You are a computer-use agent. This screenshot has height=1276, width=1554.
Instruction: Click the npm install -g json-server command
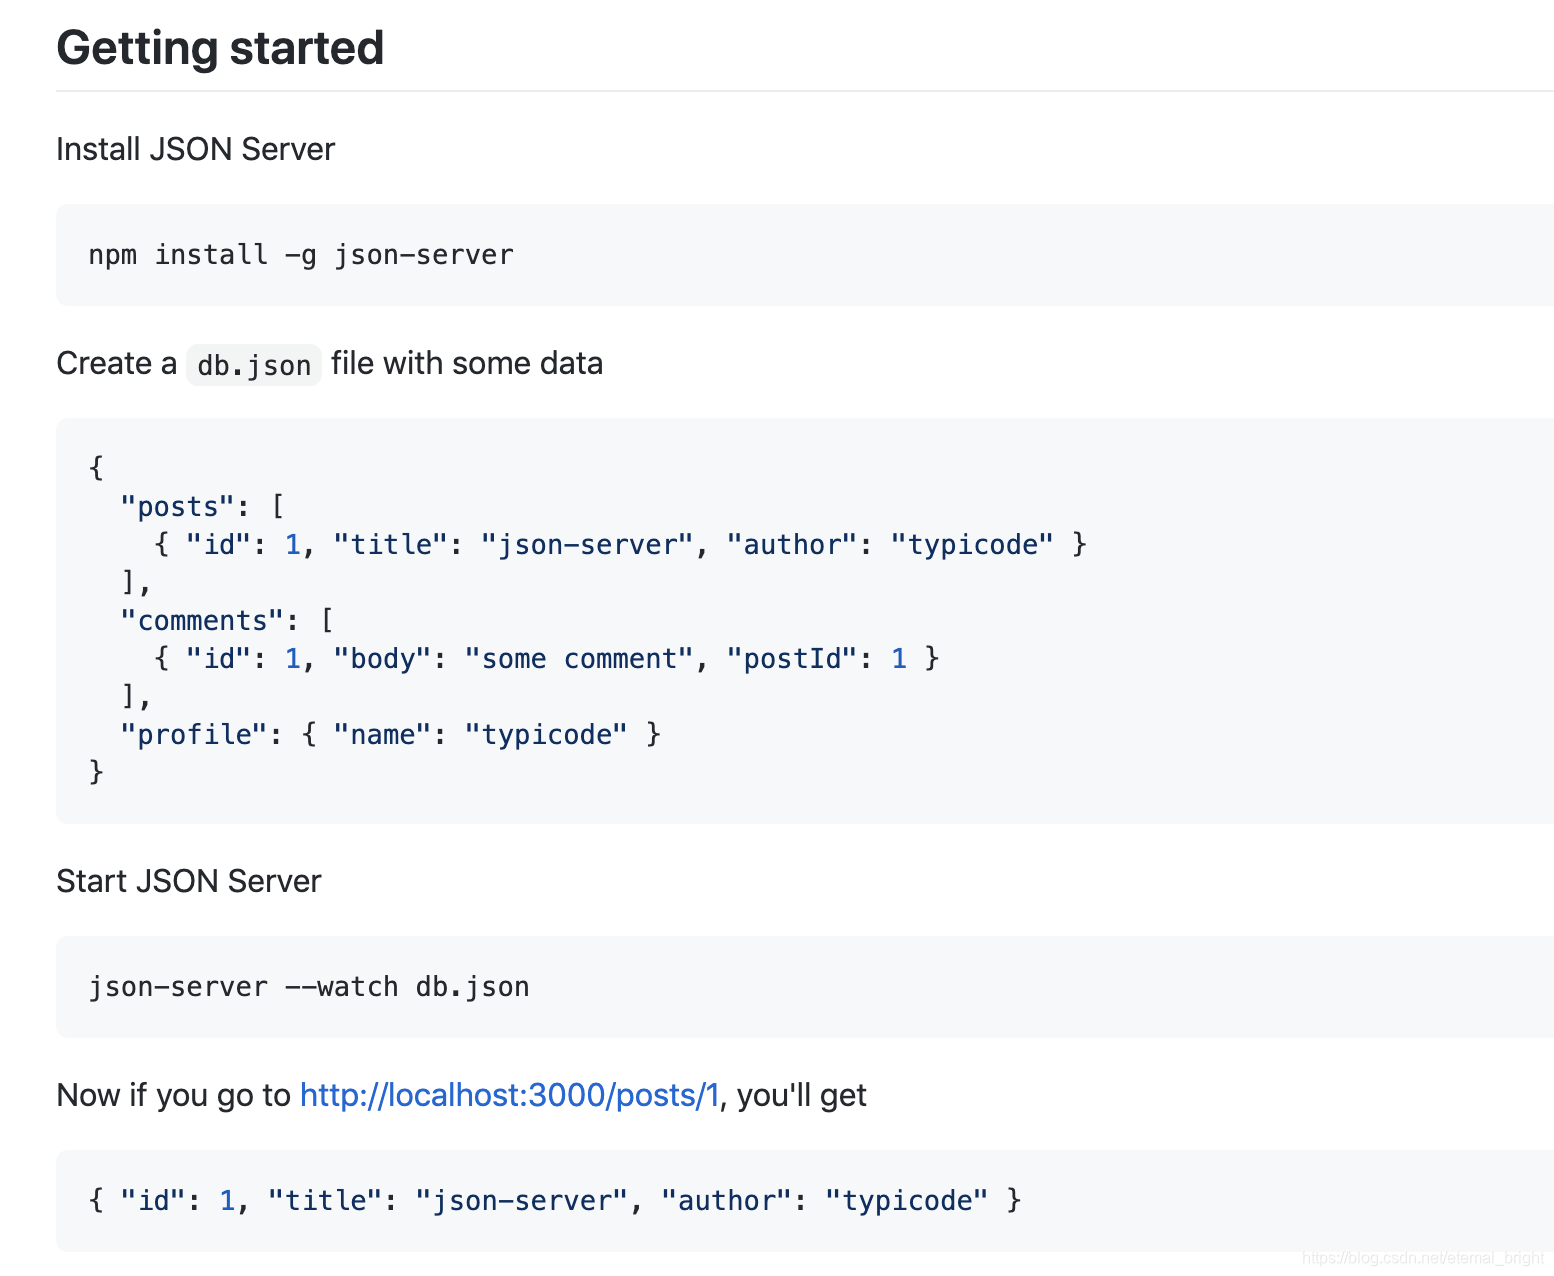tap(300, 255)
